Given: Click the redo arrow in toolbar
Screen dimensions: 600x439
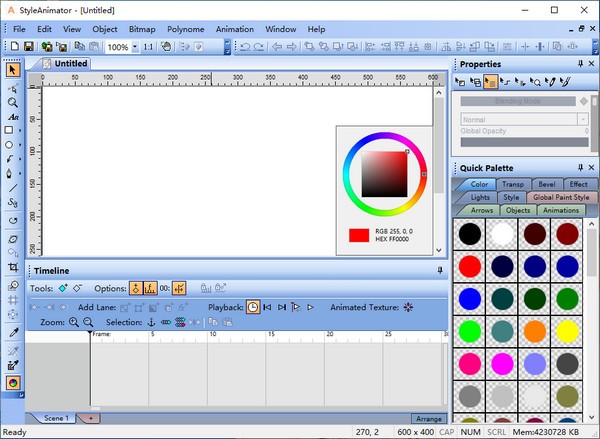Looking at the screenshot, I should tap(259, 47).
